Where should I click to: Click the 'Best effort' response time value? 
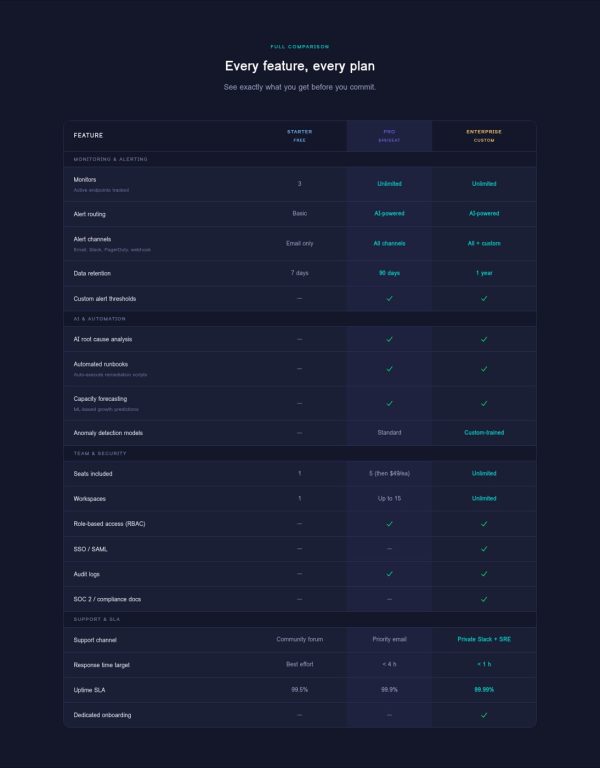pos(300,664)
